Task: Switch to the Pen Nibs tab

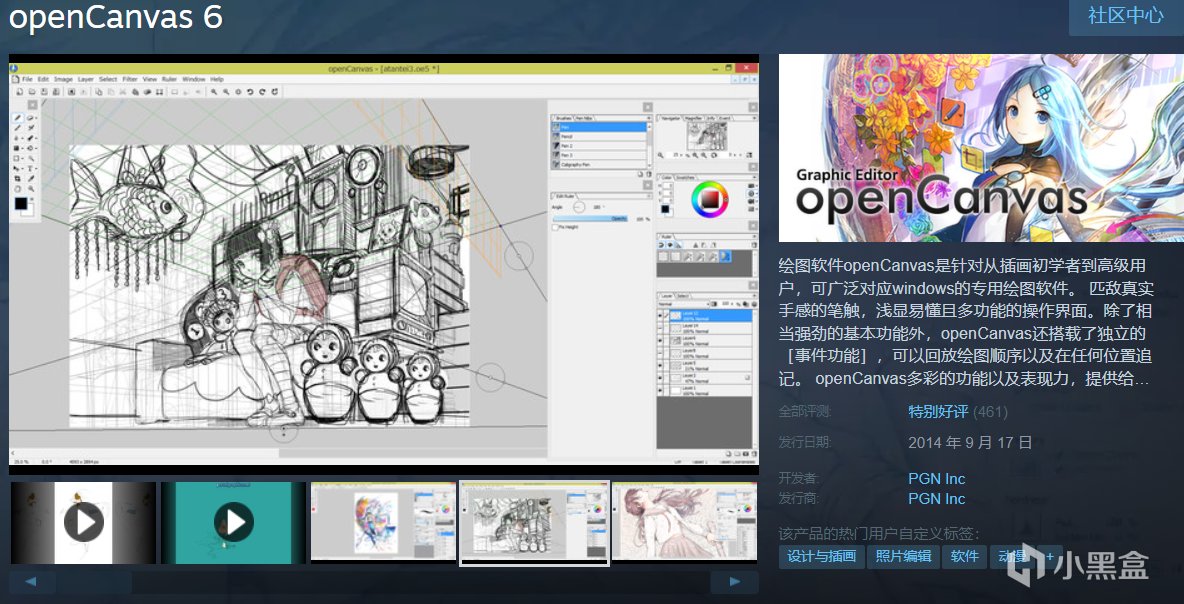Action: coord(584,118)
